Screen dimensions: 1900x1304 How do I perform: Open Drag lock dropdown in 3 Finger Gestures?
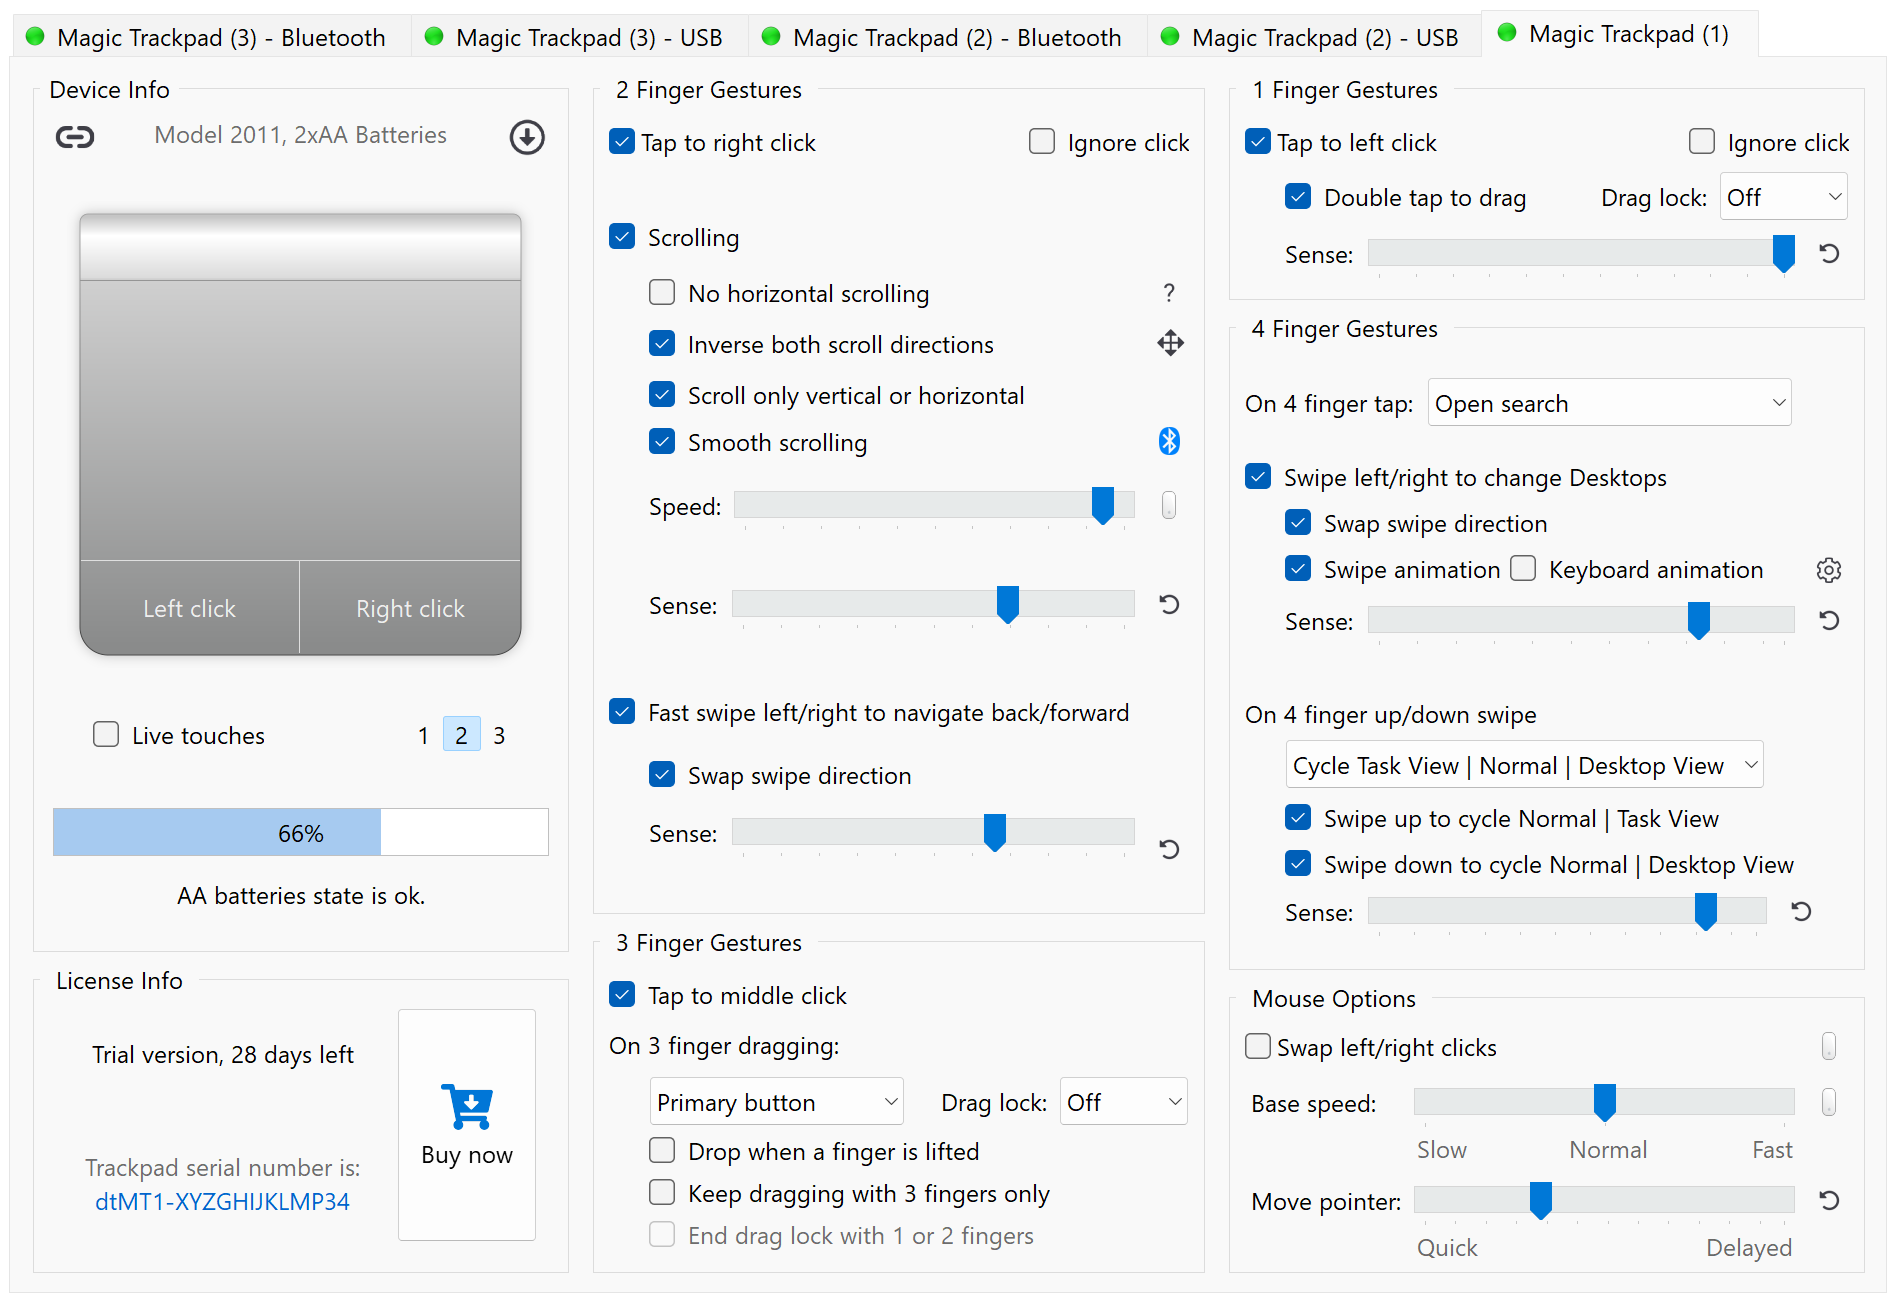[x=1123, y=1101]
